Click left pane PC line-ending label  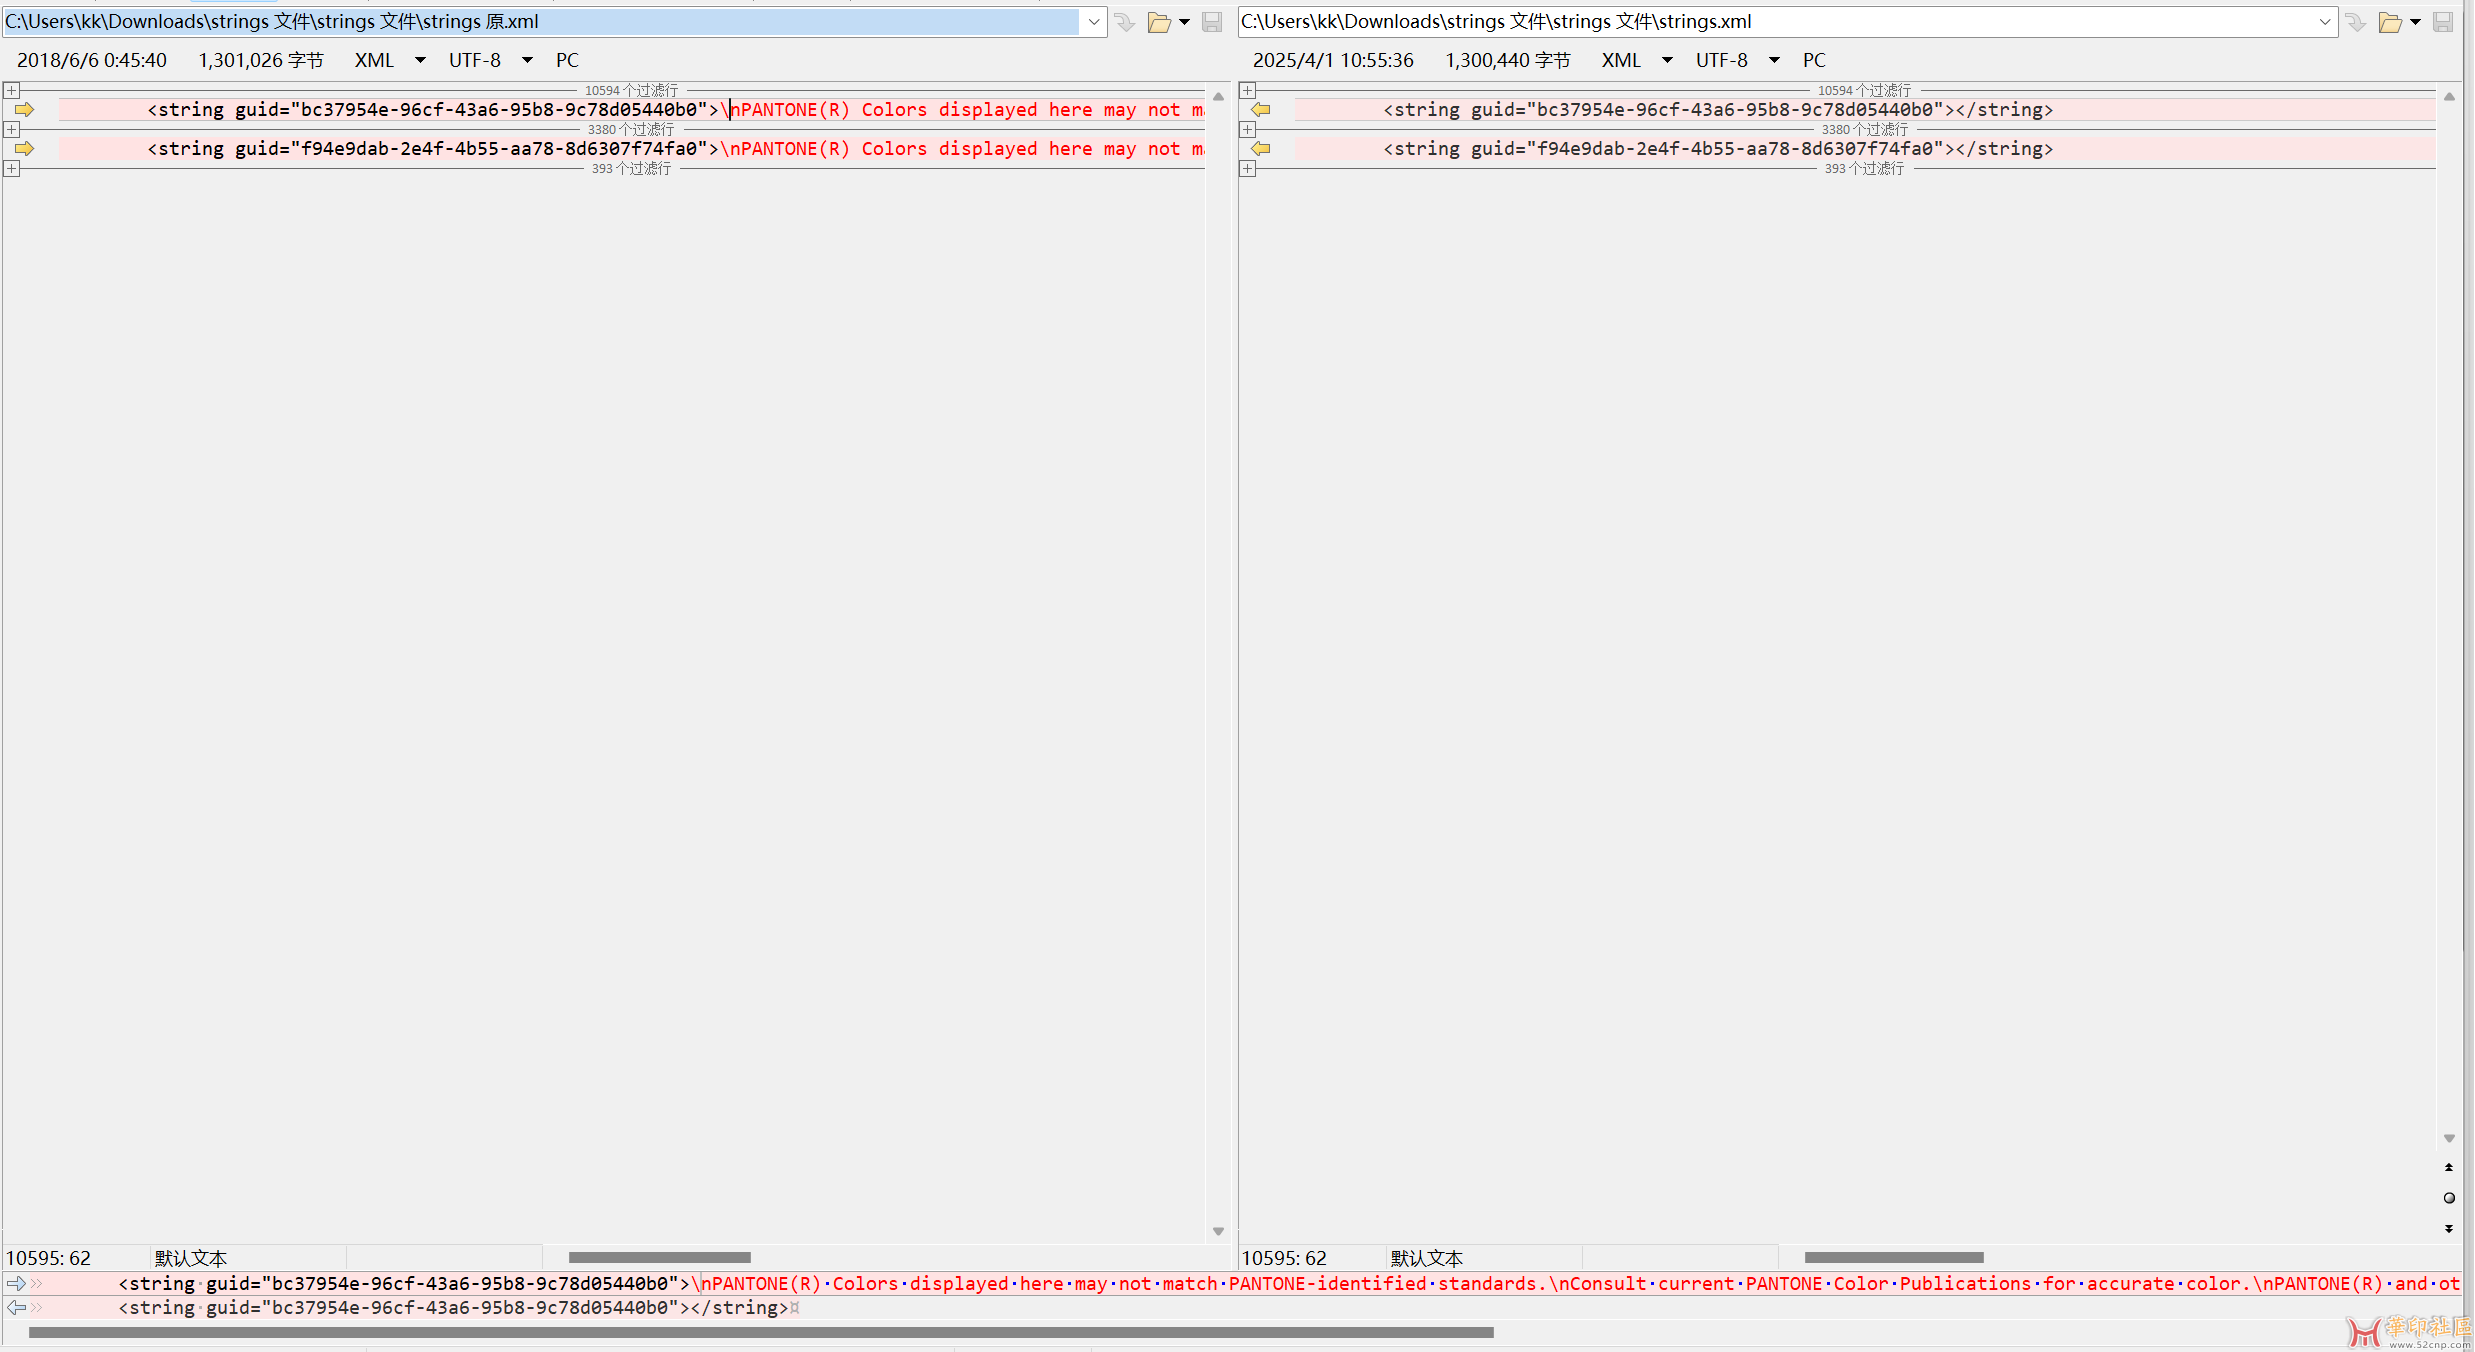(568, 60)
